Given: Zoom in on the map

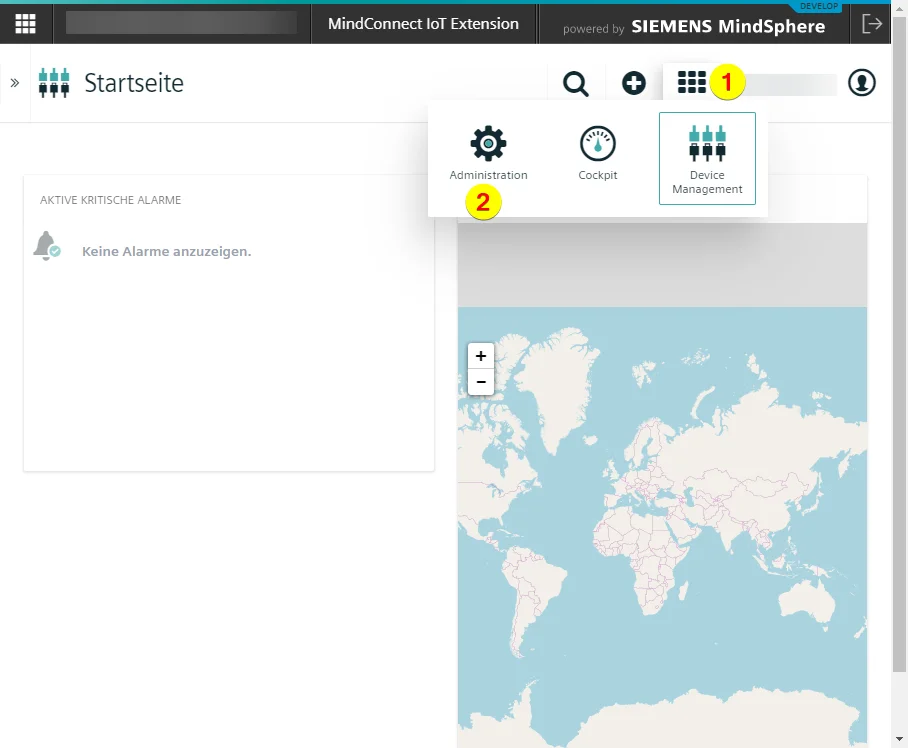Looking at the screenshot, I should 481,355.
